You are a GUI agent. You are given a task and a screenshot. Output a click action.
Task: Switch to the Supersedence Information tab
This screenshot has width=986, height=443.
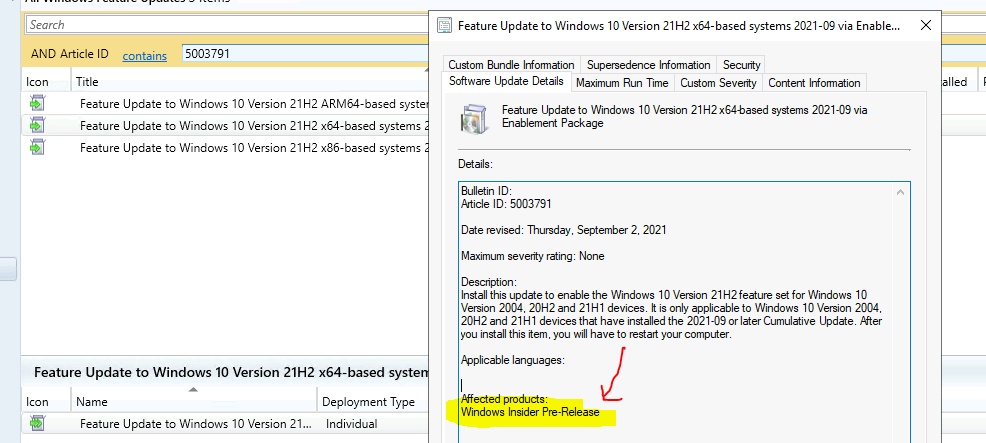(648, 65)
